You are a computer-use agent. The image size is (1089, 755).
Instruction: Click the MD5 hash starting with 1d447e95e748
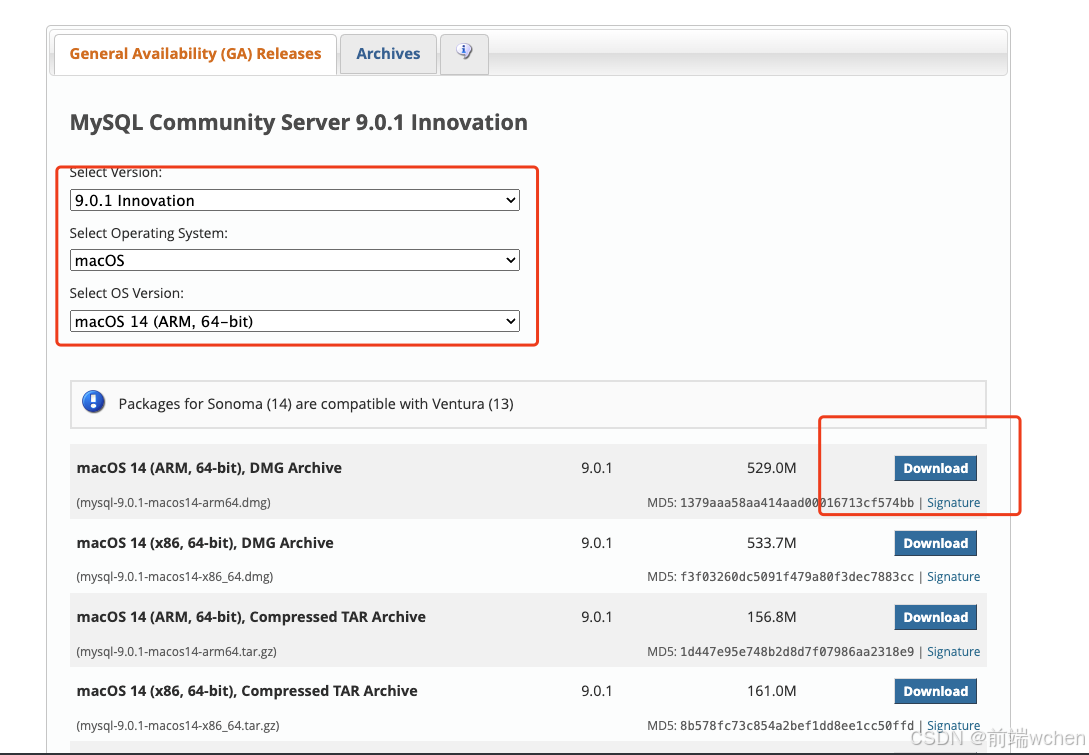click(797, 652)
